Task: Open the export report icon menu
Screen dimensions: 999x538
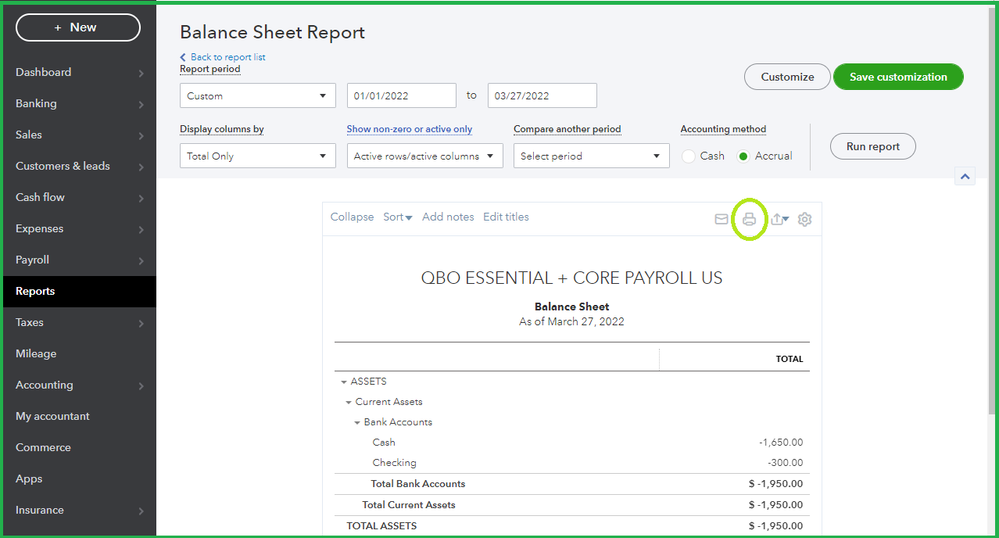Action: pyautogui.click(x=779, y=219)
